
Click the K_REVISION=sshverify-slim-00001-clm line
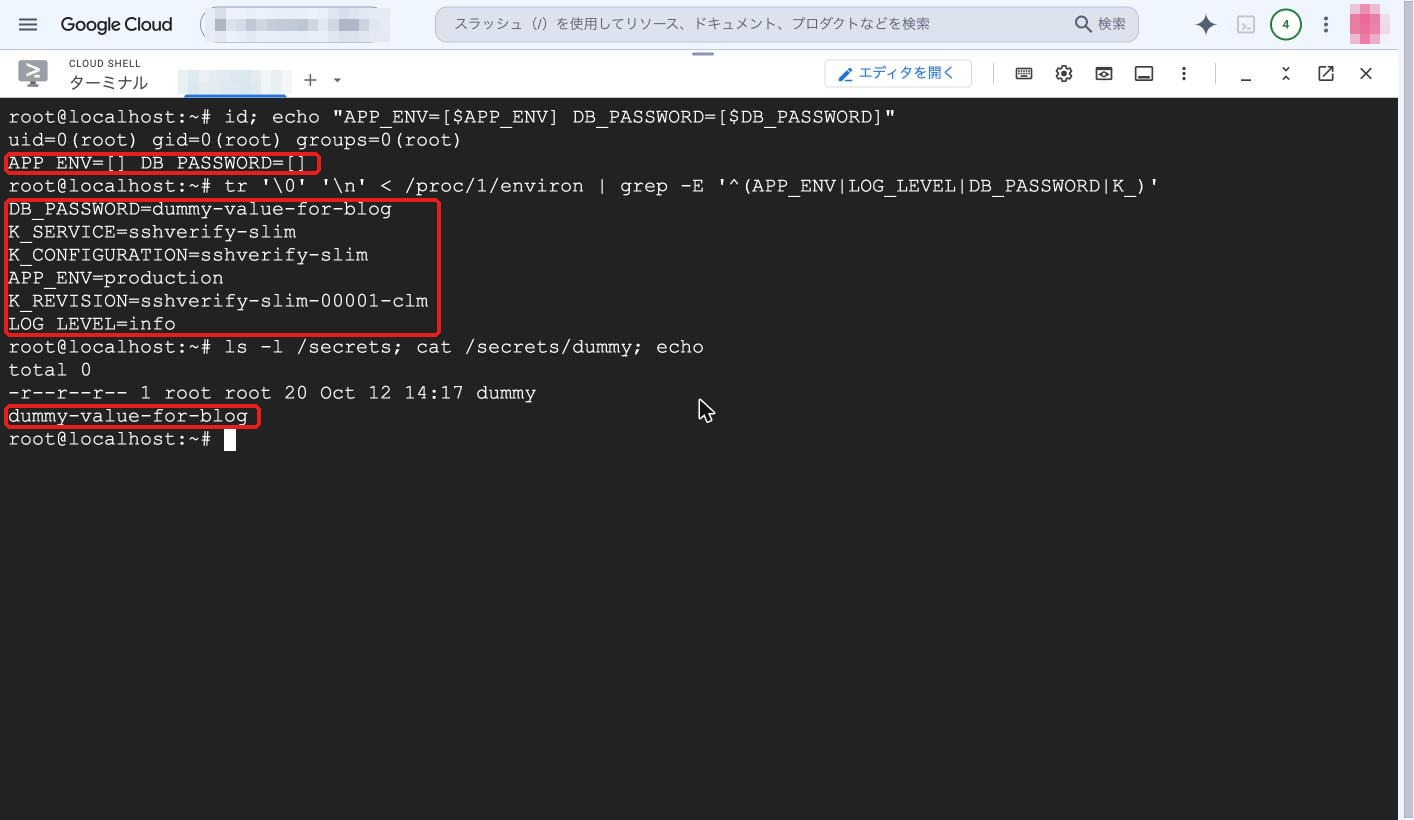[218, 301]
